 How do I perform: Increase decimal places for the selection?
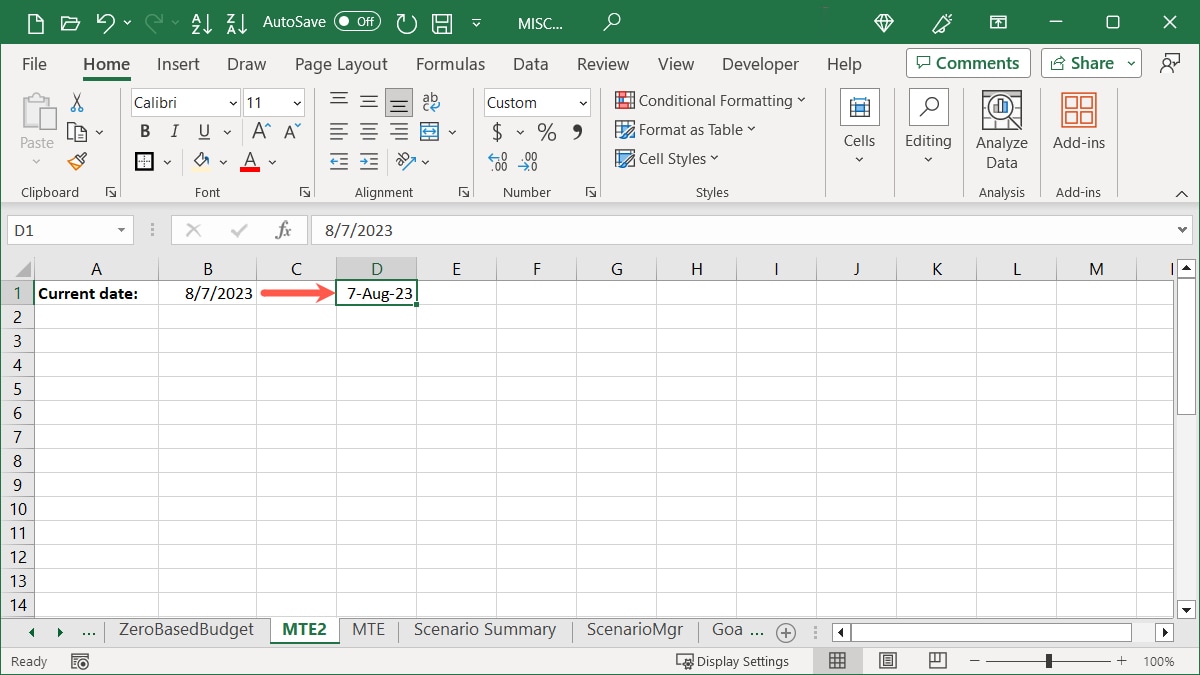497,161
